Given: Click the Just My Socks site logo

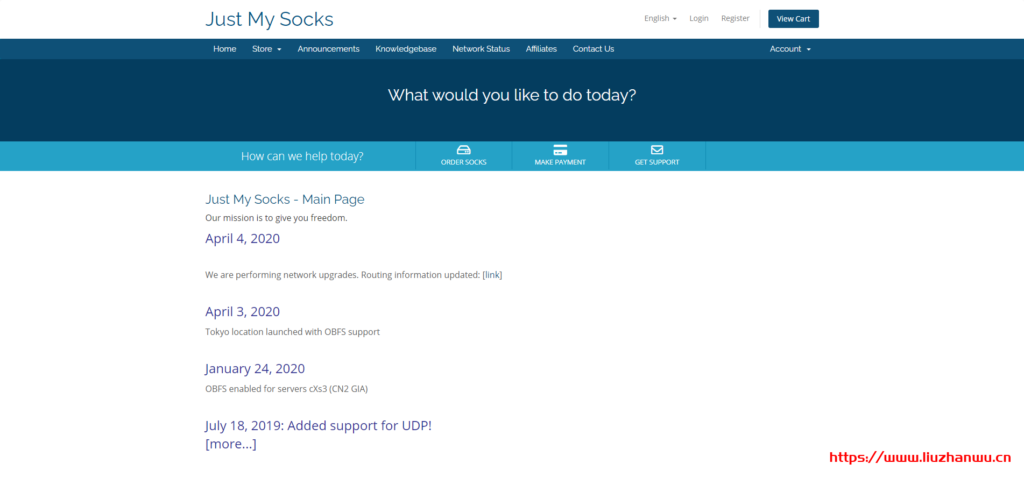Looking at the screenshot, I should coord(269,19).
